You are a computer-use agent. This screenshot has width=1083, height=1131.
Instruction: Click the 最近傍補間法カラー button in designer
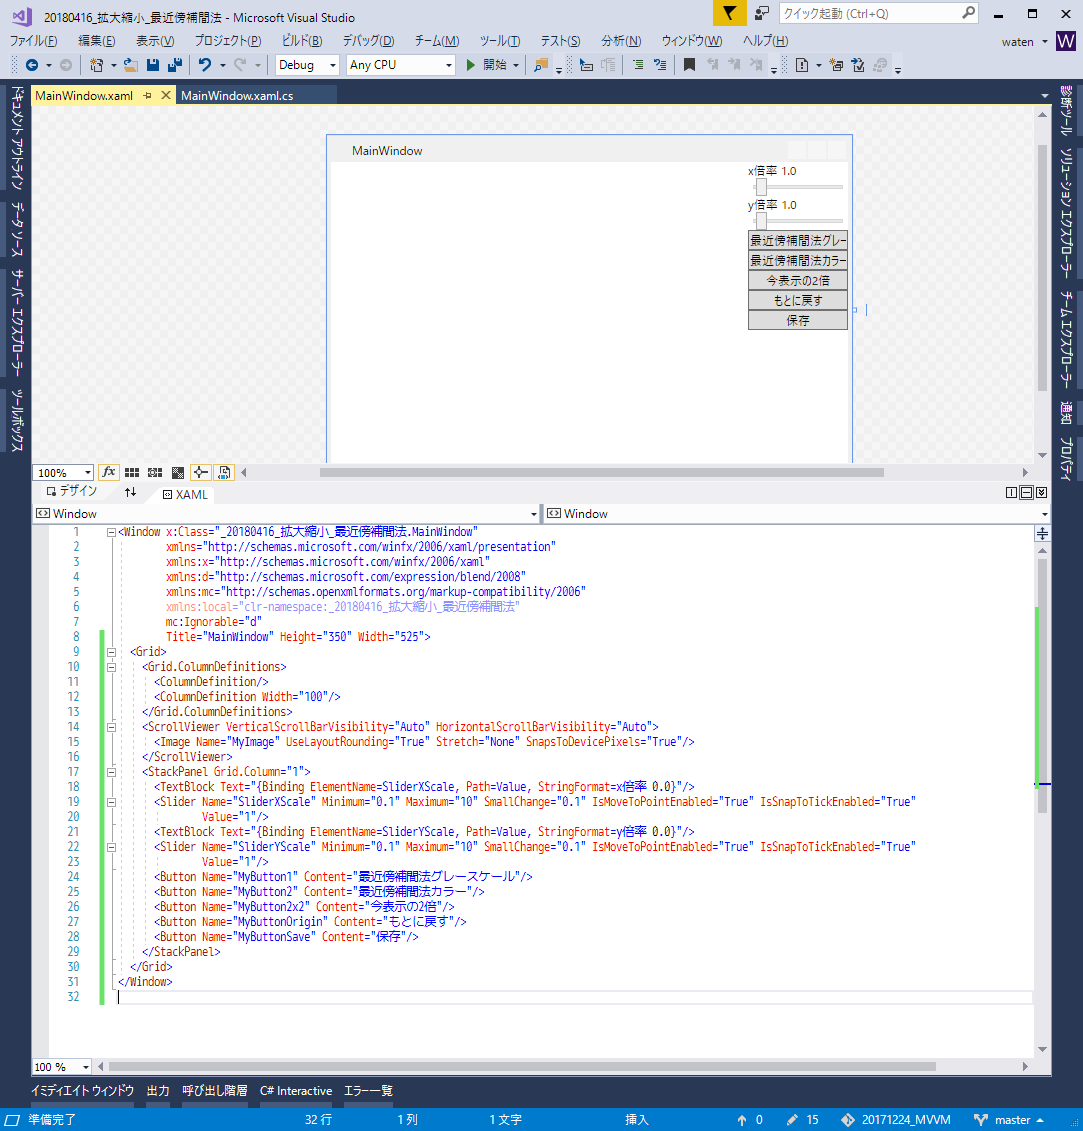(x=797, y=260)
